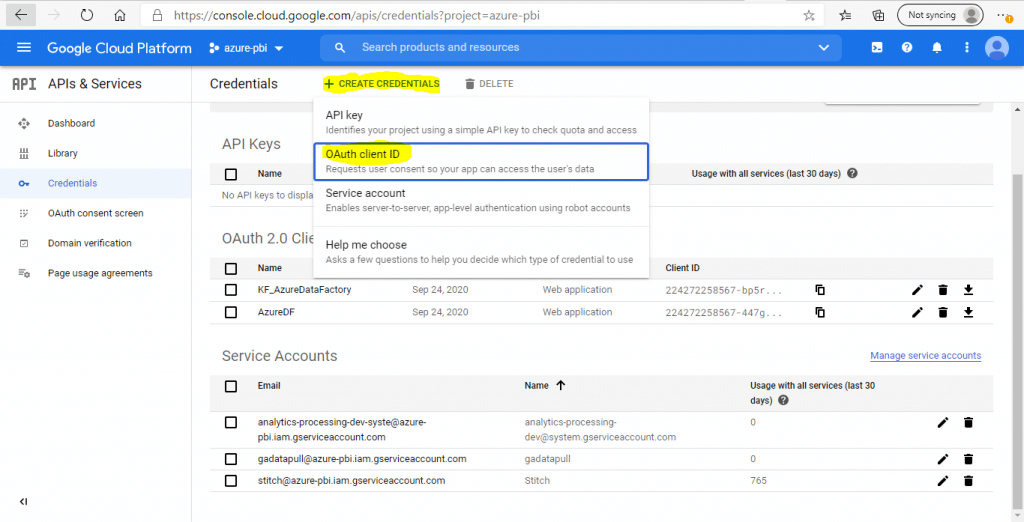The width and height of the screenshot is (1024, 522).
Task: Activate Cloud Shell icon in header
Action: [x=878, y=48]
